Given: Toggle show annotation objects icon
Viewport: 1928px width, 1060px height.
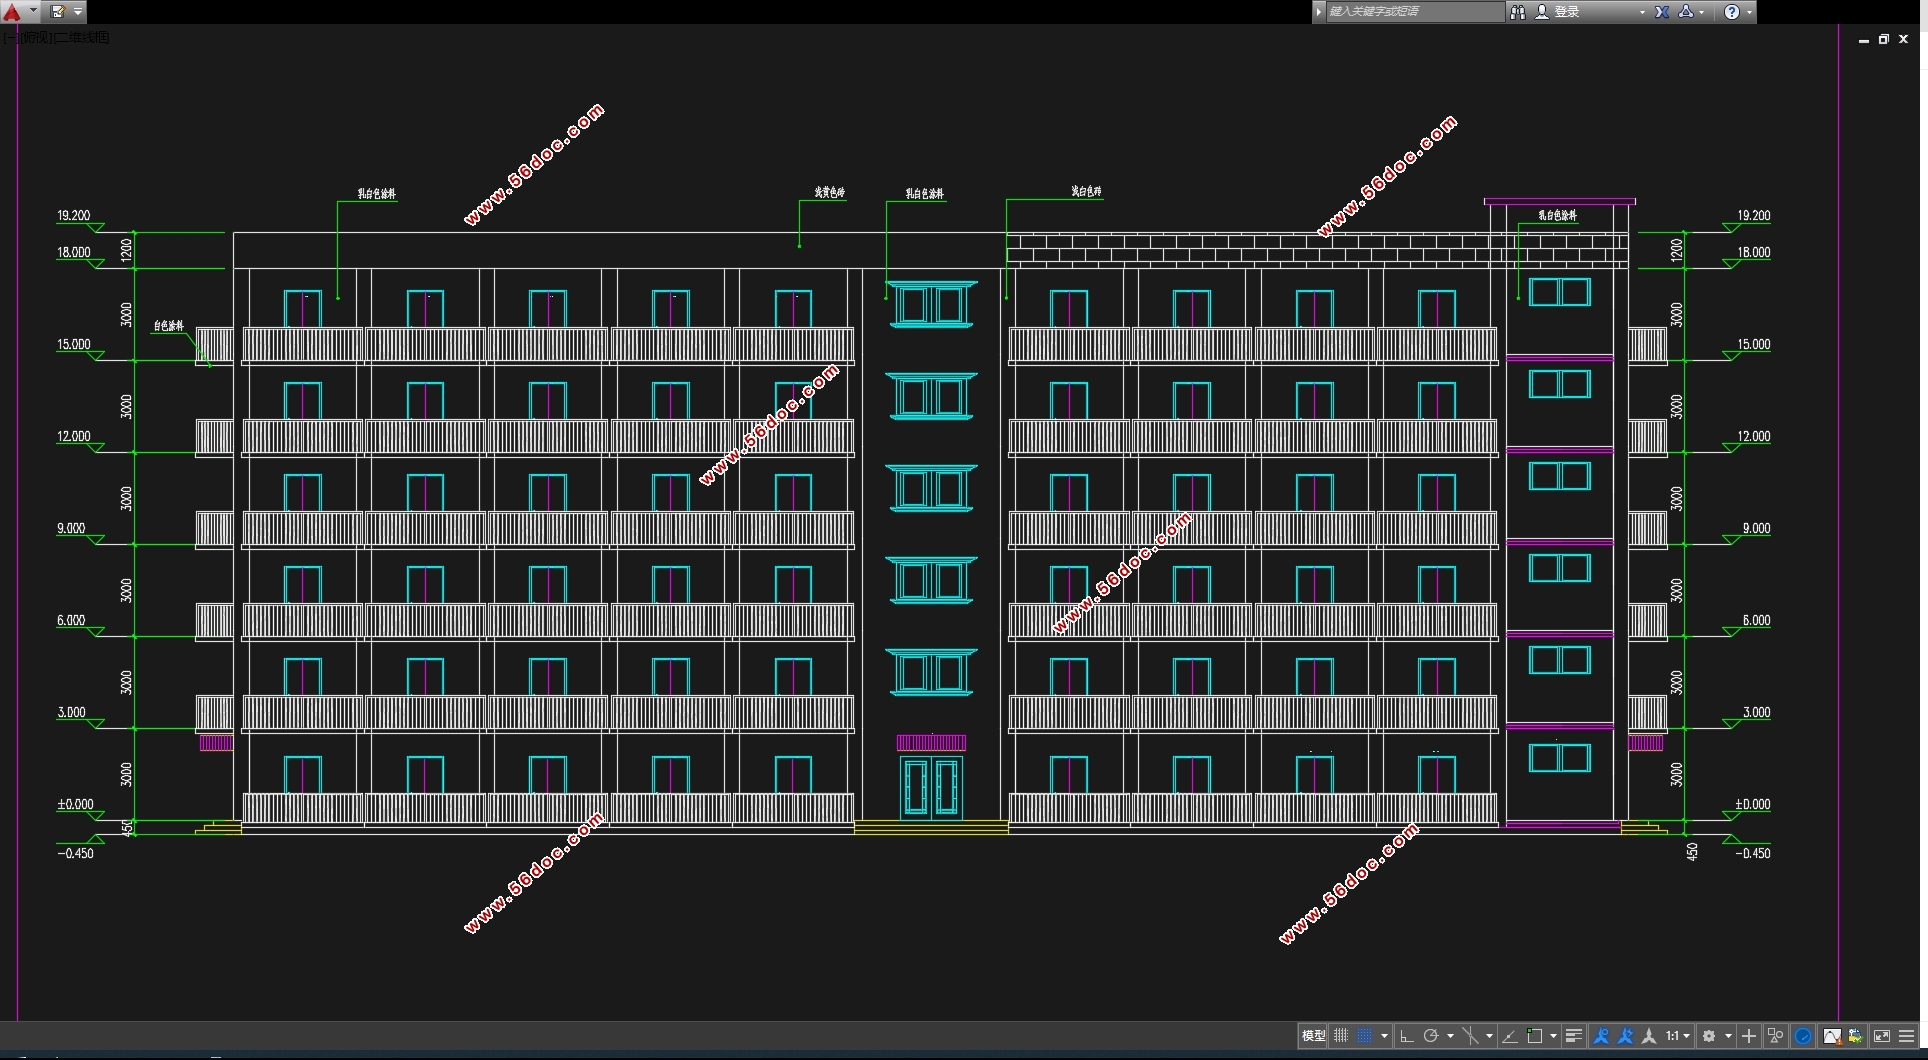Looking at the screenshot, I should coord(1601,1036).
